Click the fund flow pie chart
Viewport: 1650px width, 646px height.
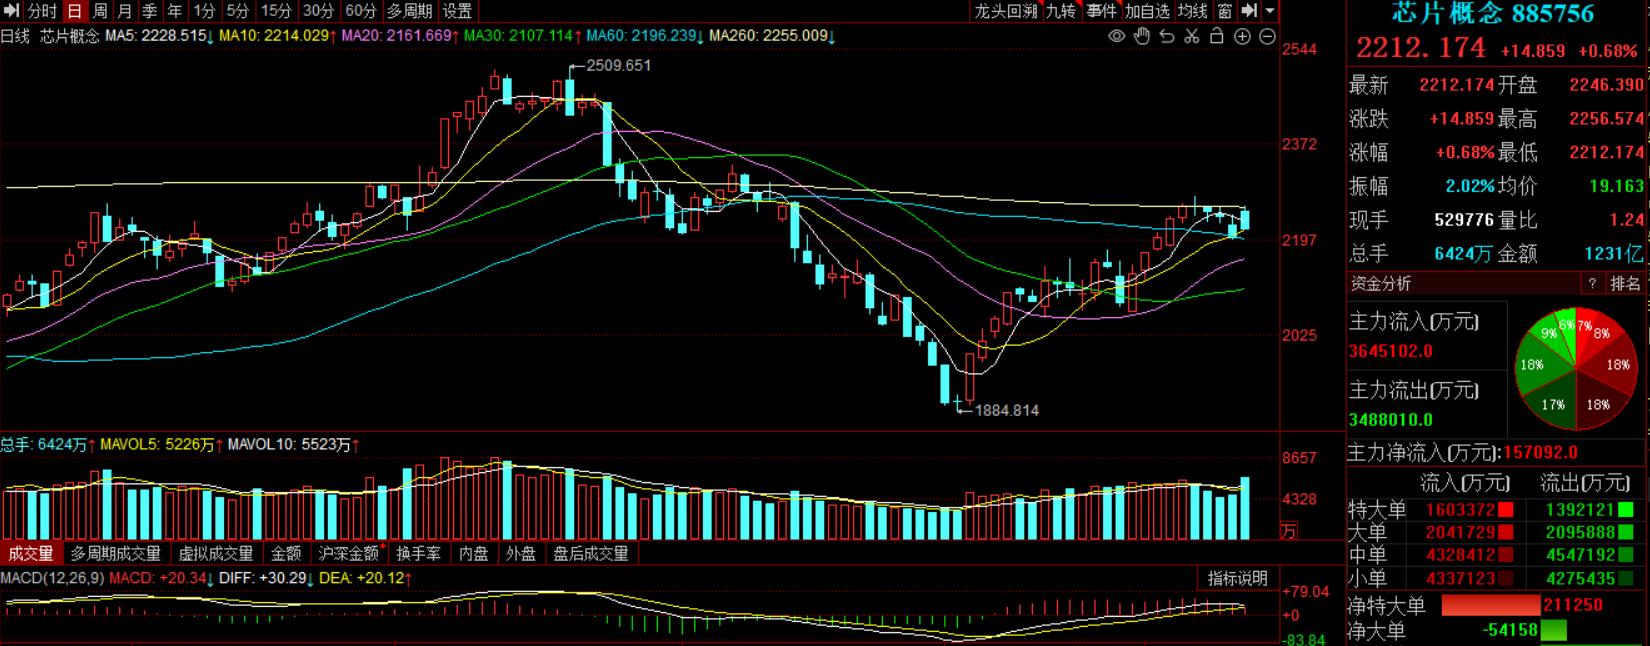(1576, 366)
